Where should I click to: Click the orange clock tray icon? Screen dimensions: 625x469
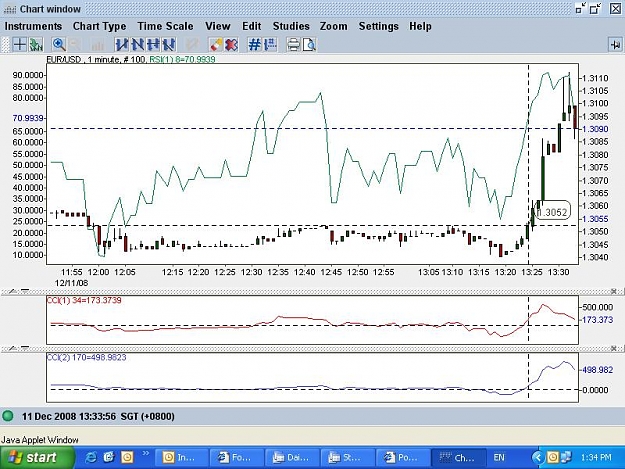(x=553, y=457)
